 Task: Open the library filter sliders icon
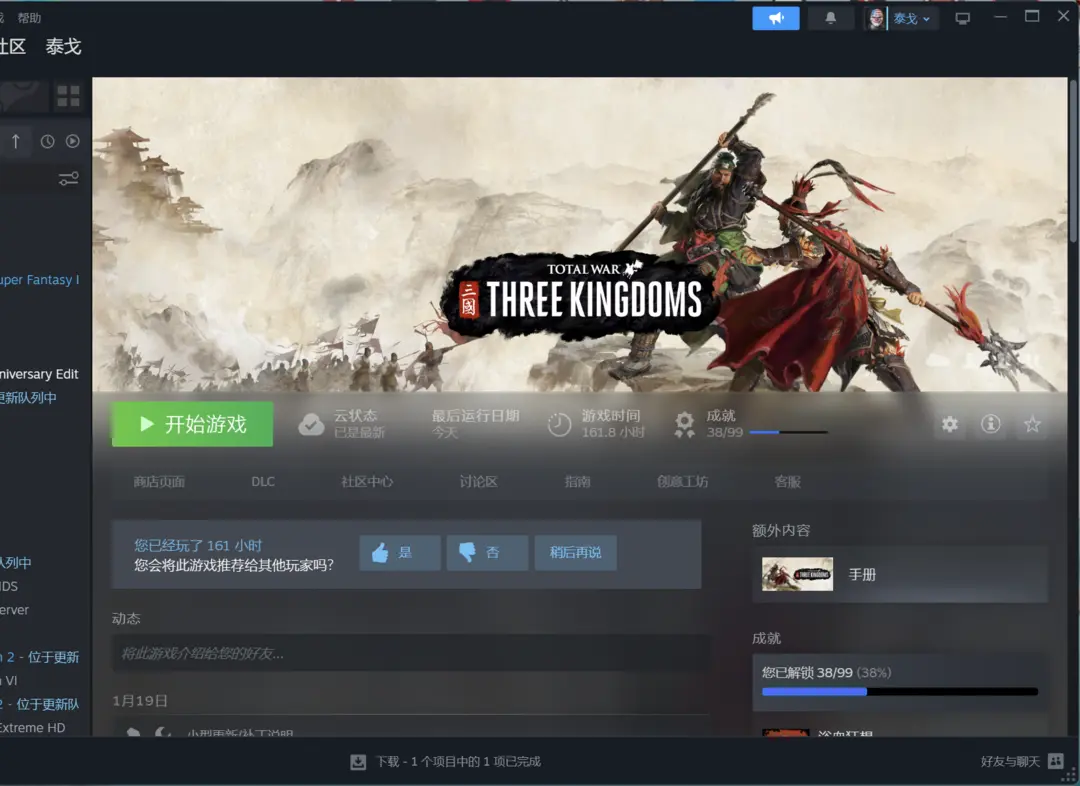pyautogui.click(x=68, y=179)
